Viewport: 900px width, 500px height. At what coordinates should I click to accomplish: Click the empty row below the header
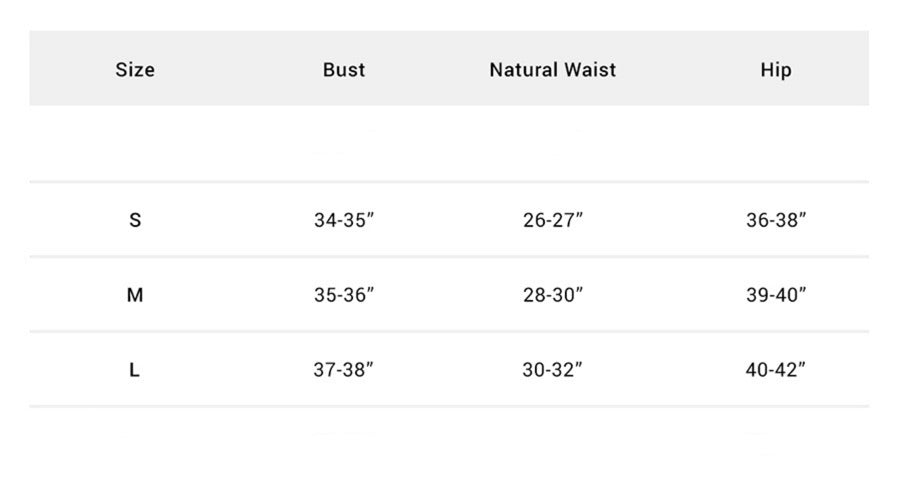449,144
